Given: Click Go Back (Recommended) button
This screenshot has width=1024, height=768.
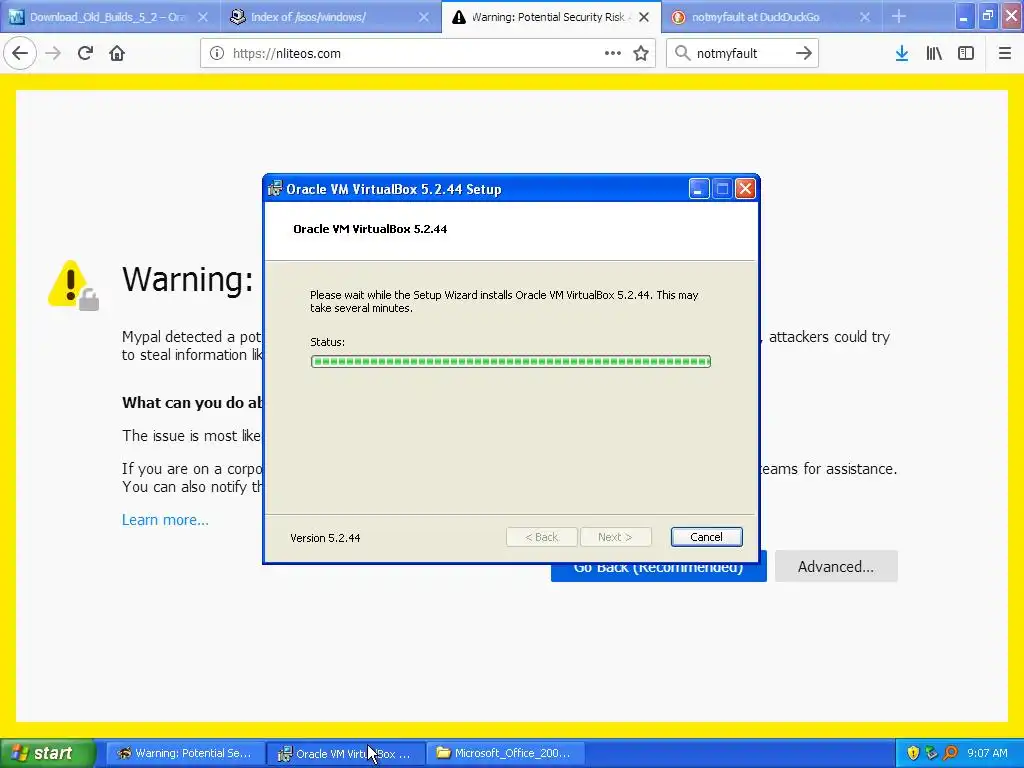Looking at the screenshot, I should coord(658,571).
